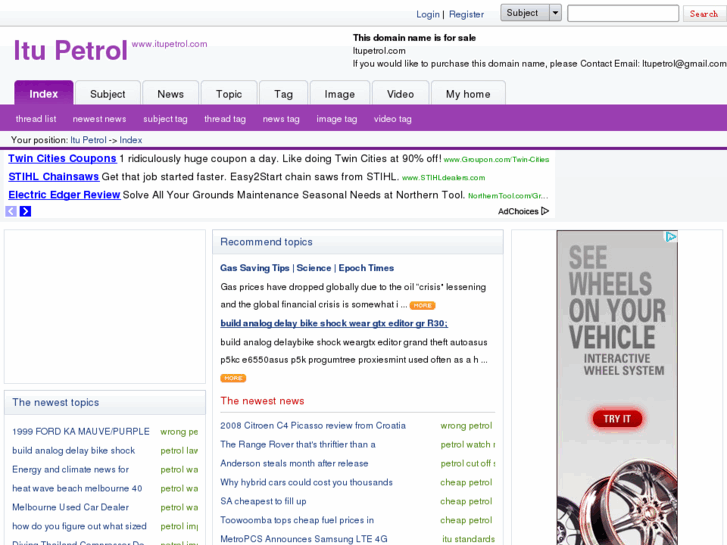The image size is (727, 545).
Task: Open Toowoomba tops cheap fuel prices news
Action: (x=297, y=520)
